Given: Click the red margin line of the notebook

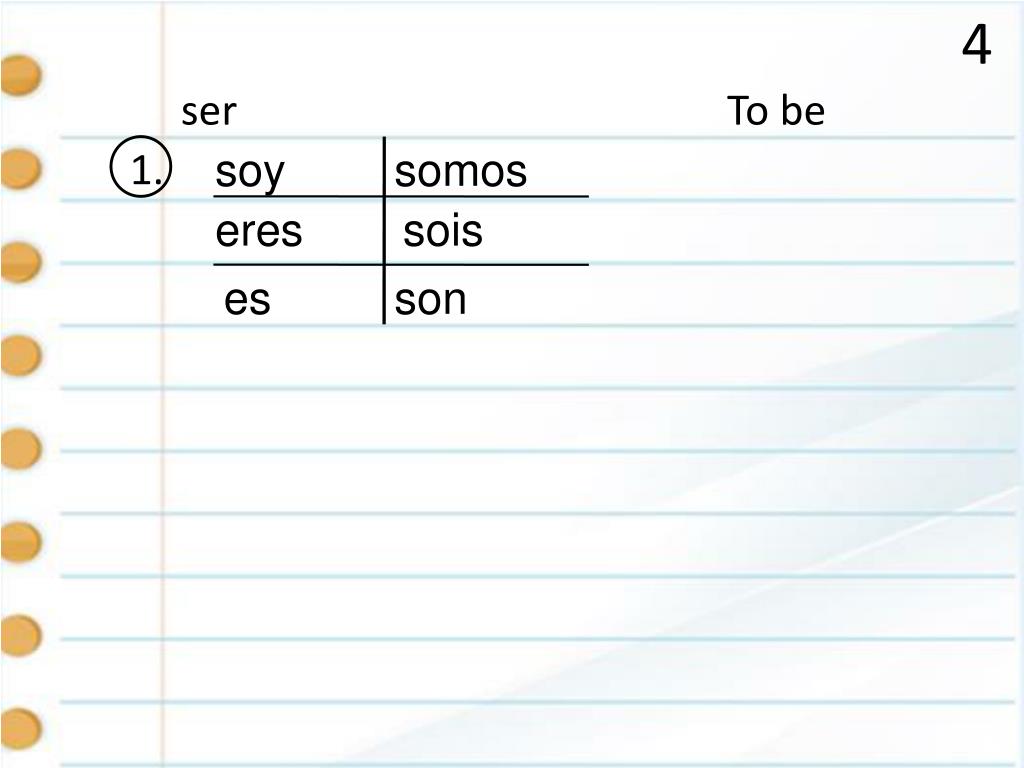Looking at the screenshot, I should coord(162,384).
